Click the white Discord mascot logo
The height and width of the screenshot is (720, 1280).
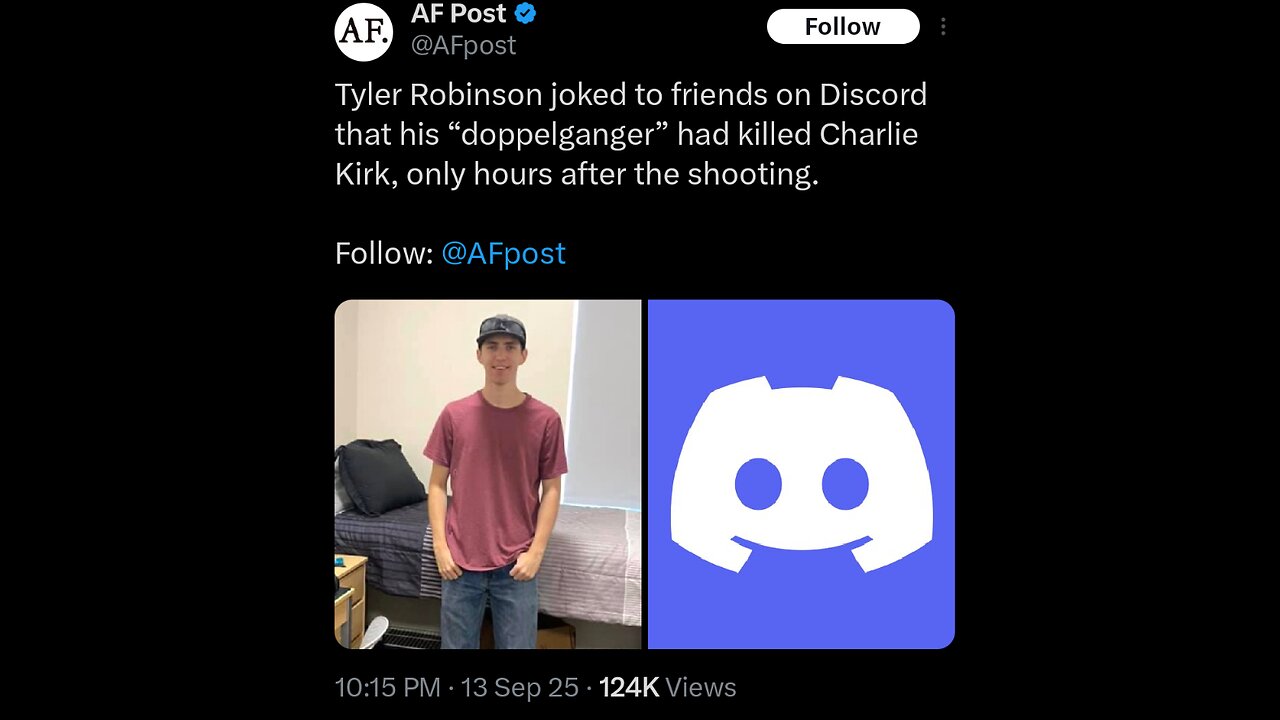801,474
